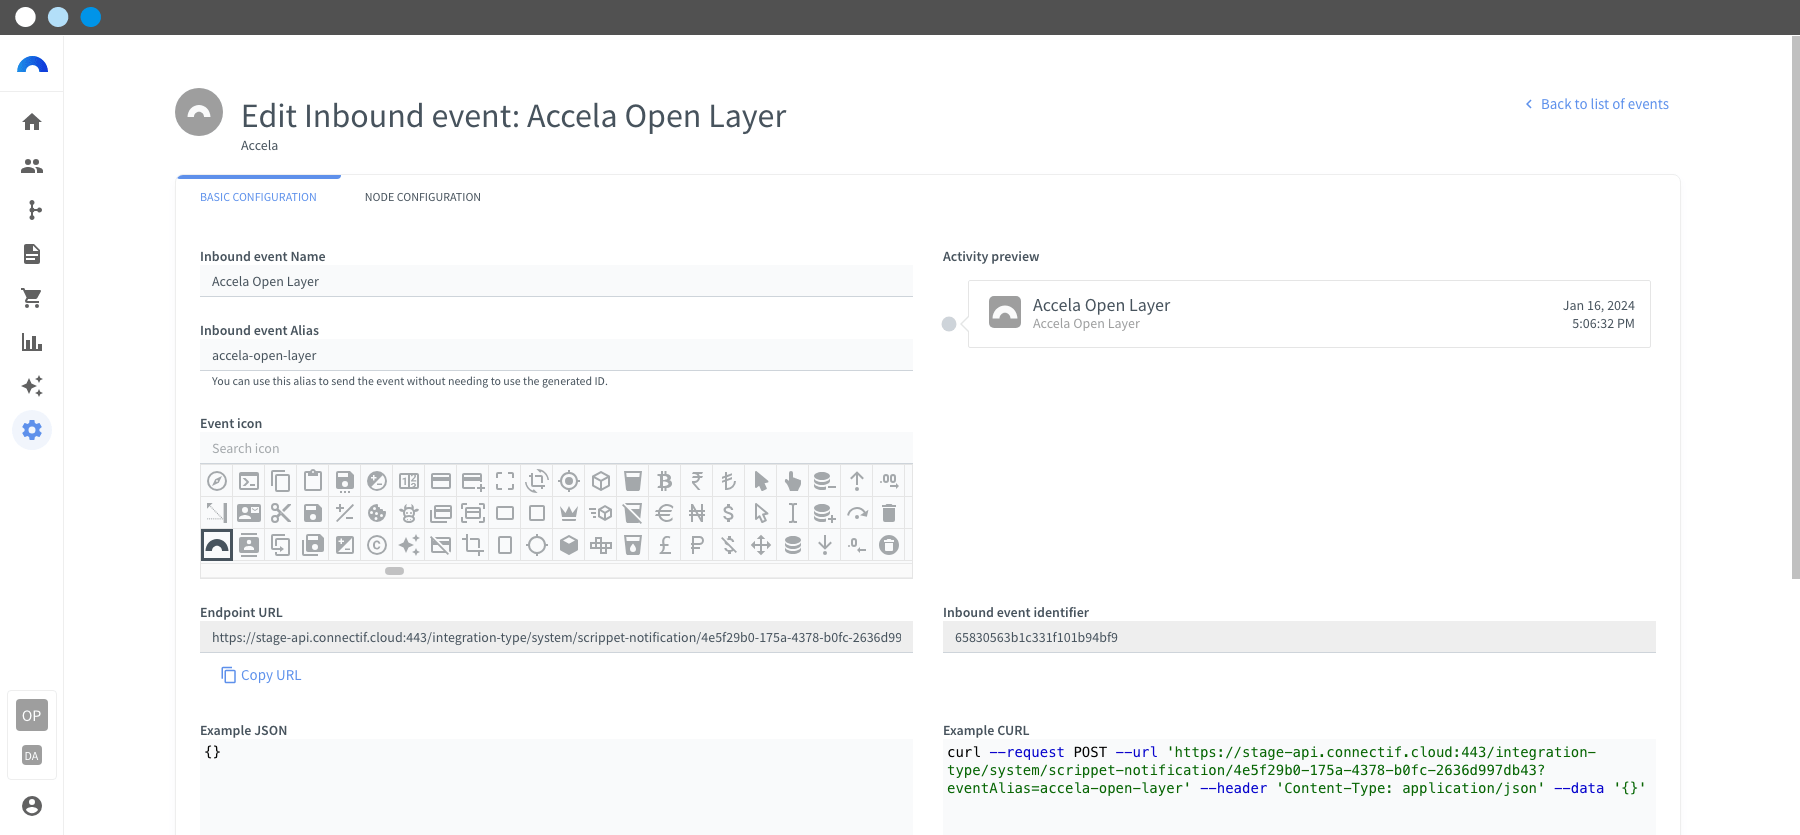Click the icon grid horizontal scrollbar handle
1800x835 pixels.
(x=395, y=571)
